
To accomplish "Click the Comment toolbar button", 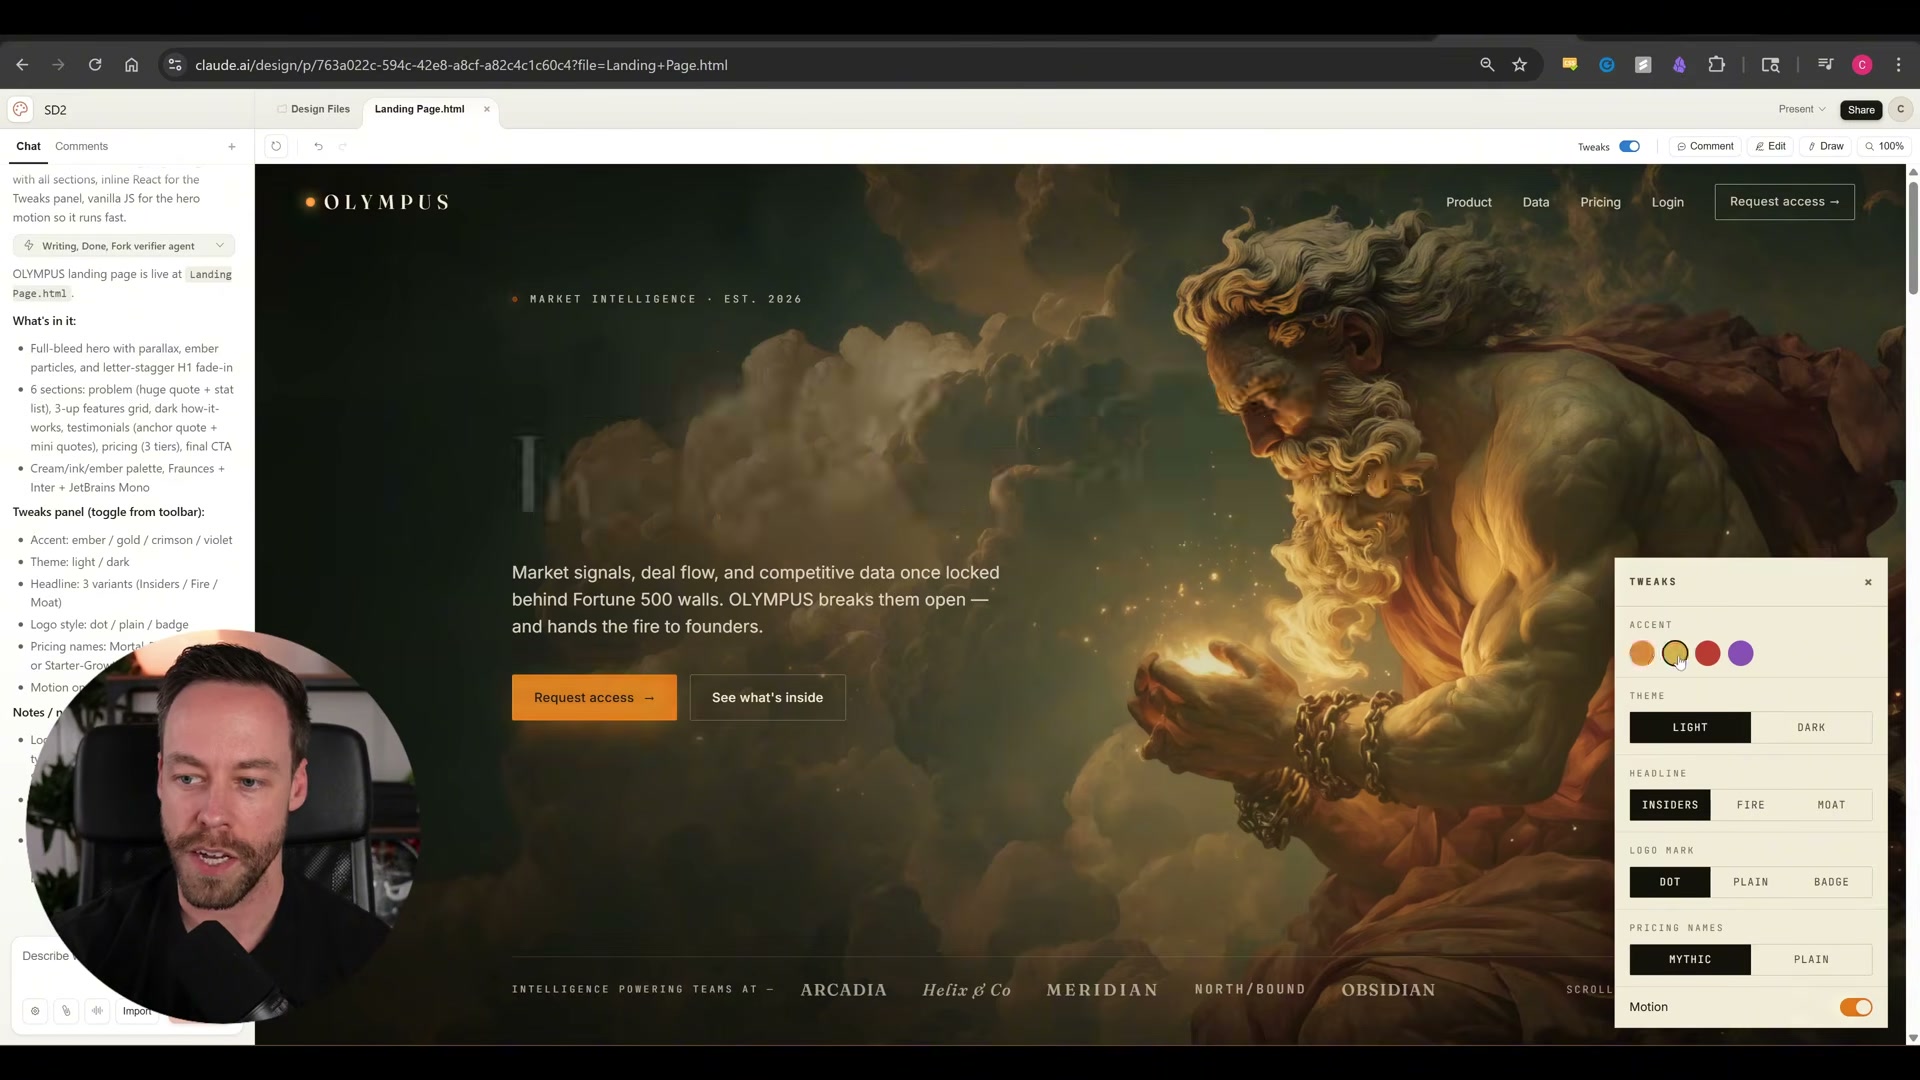I will [x=1706, y=146].
